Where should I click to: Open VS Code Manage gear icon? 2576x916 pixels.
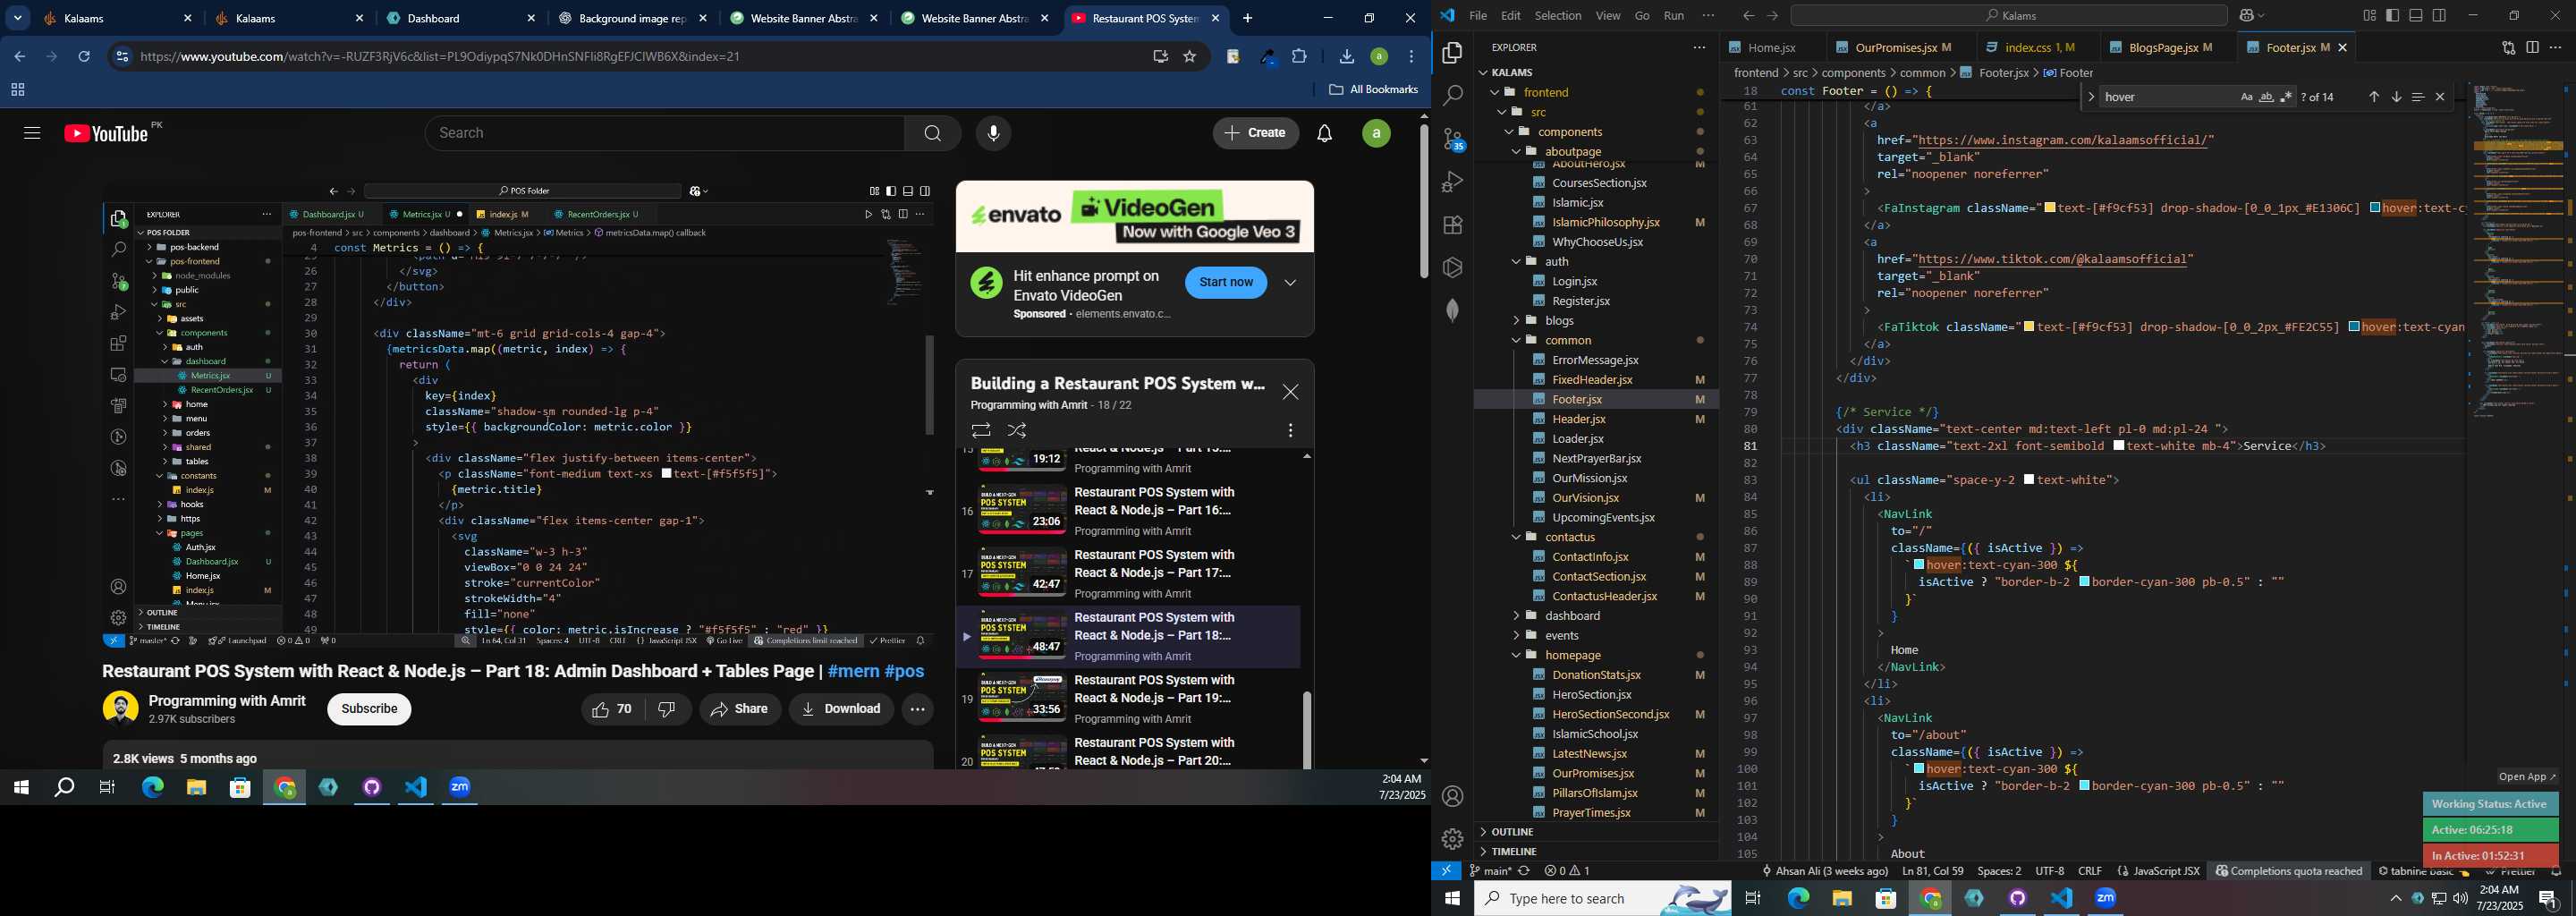pyautogui.click(x=1452, y=840)
